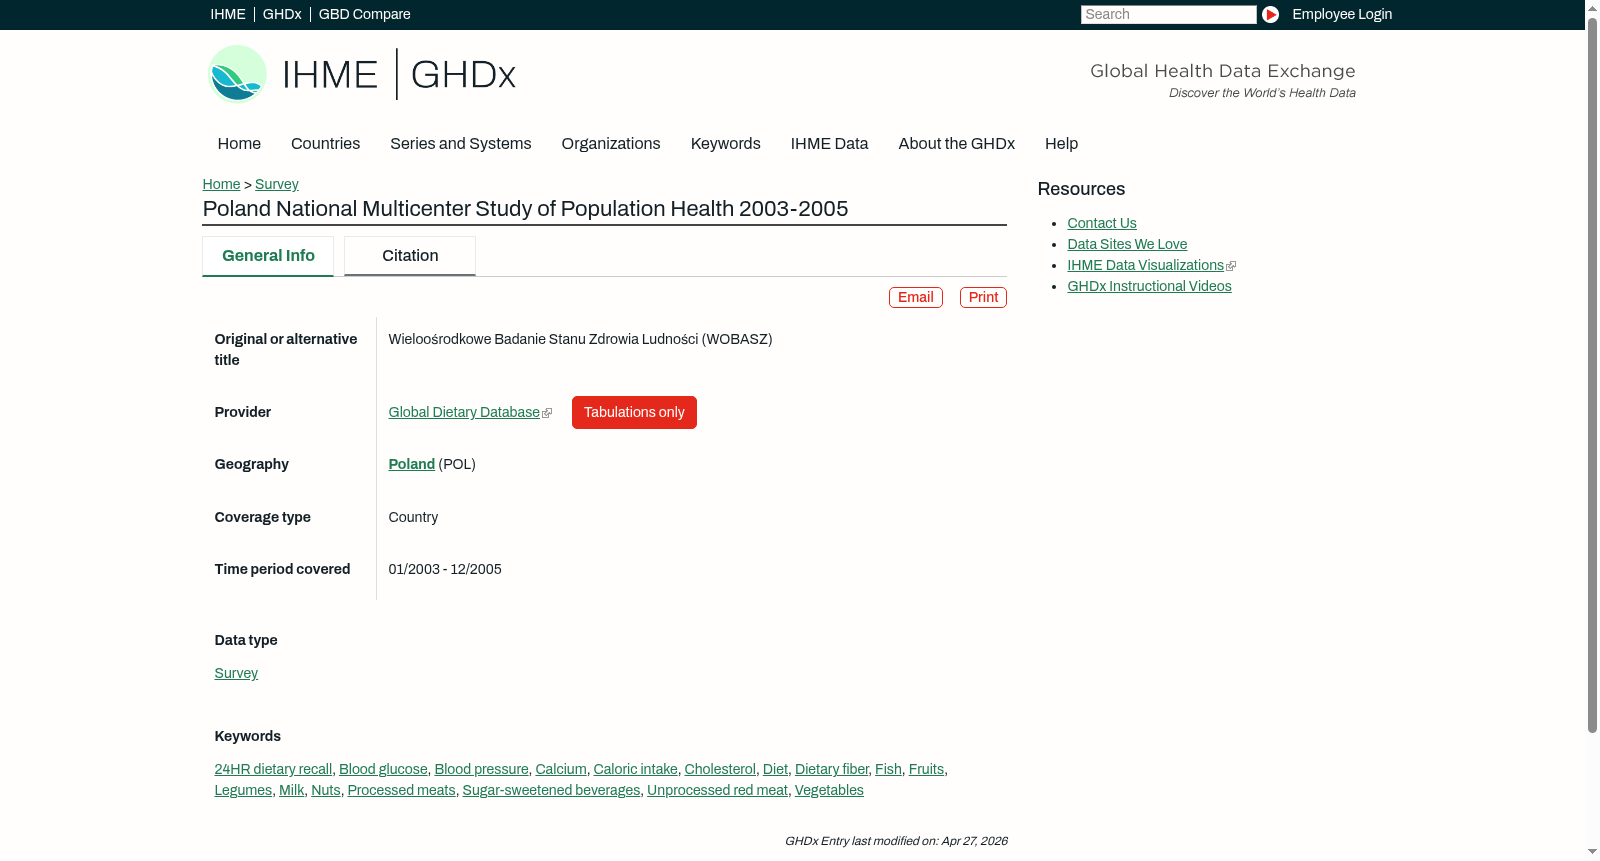
Task: Open GHDx link in top bar
Action: [x=282, y=14]
